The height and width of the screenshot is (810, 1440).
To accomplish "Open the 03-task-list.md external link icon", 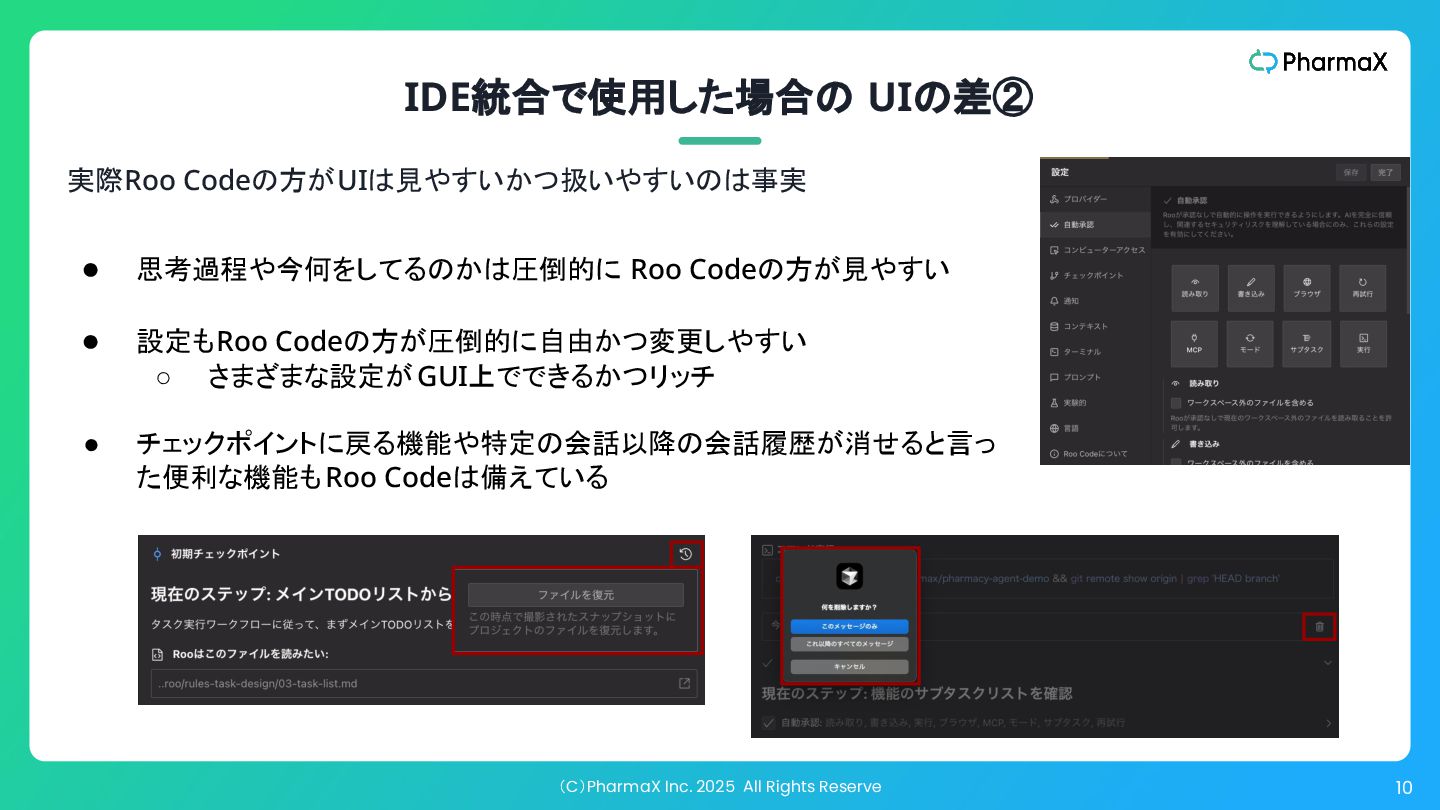I will pos(684,684).
